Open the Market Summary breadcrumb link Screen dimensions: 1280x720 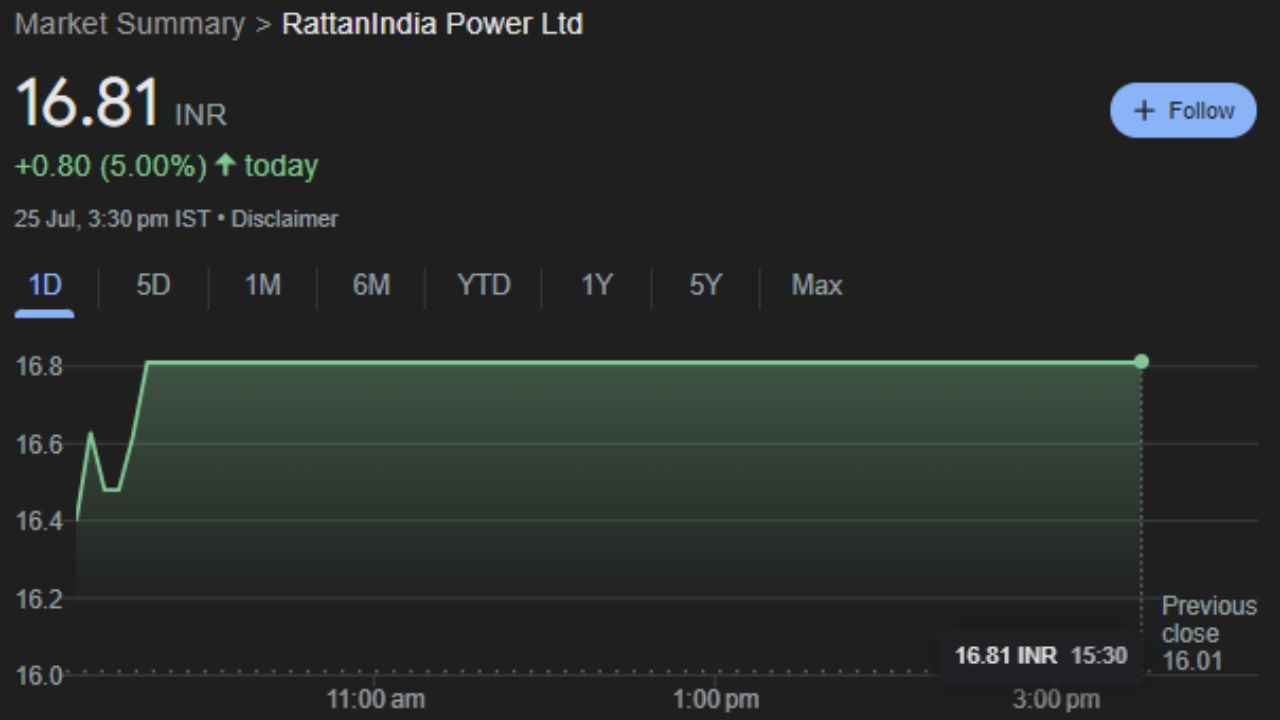(129, 24)
